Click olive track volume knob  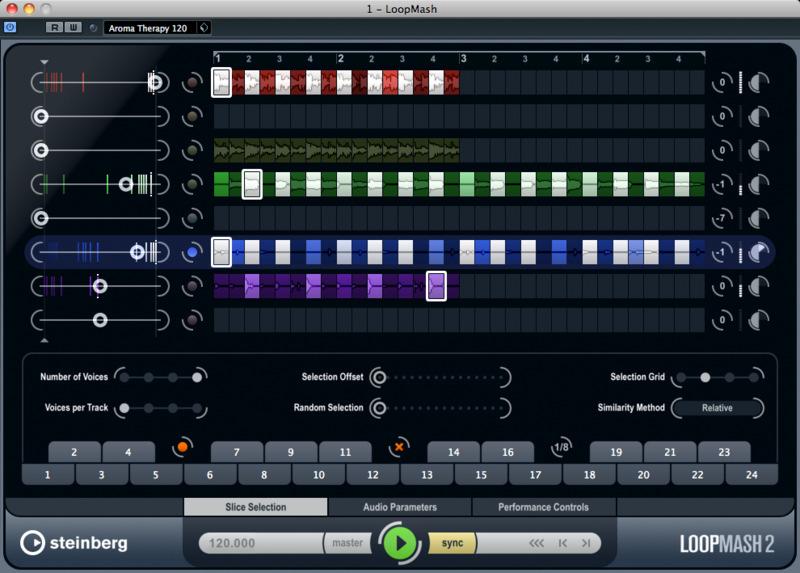(759, 151)
